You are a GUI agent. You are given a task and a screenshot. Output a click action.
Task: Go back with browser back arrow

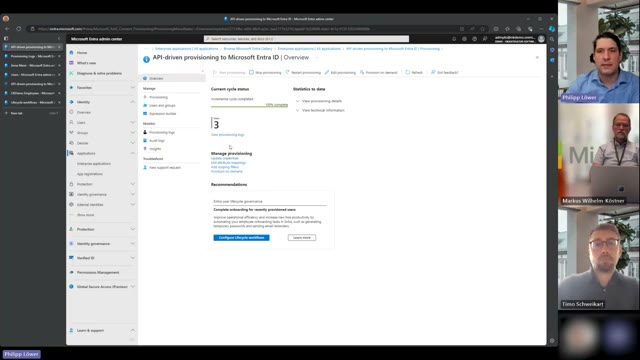click(7, 29)
